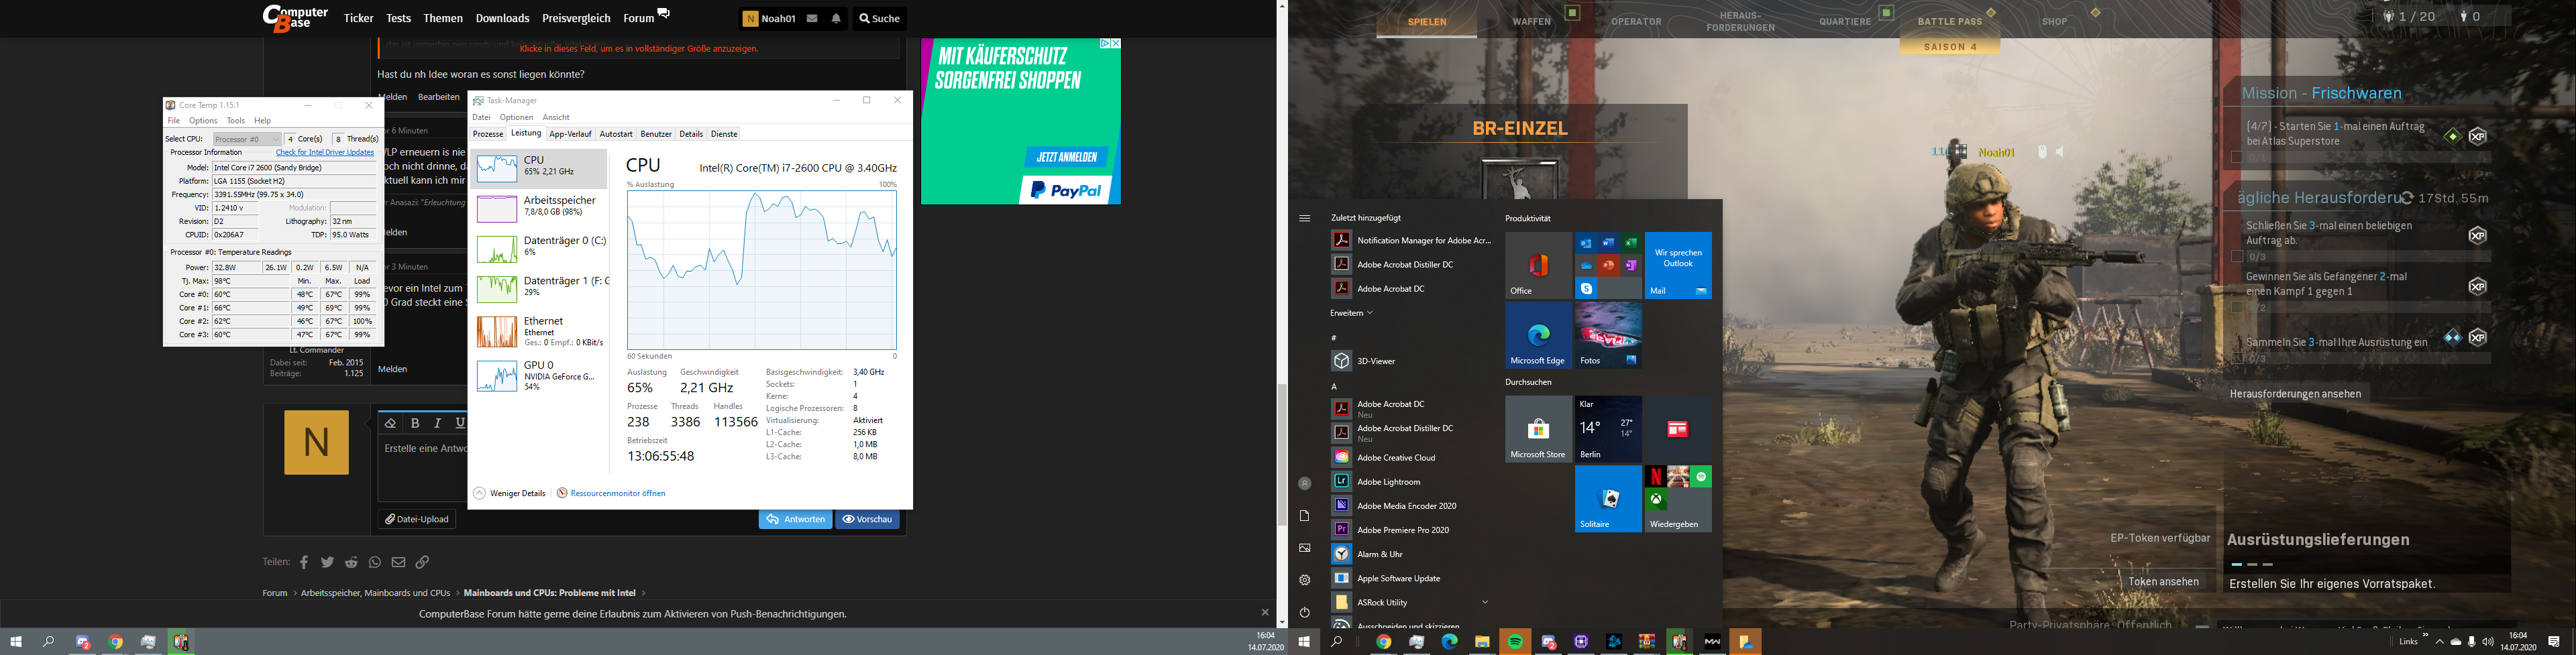Click 'Herausforderungen ansehen' in the game
This screenshot has height=655, width=2576.
pyautogui.click(x=2295, y=394)
